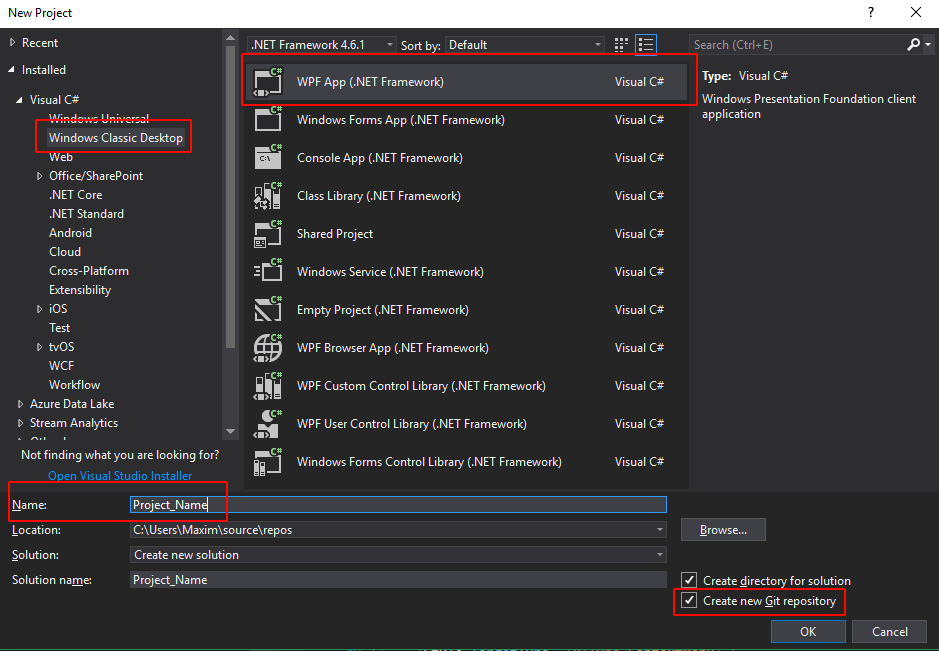Click the Shared Project template icon

[268, 234]
